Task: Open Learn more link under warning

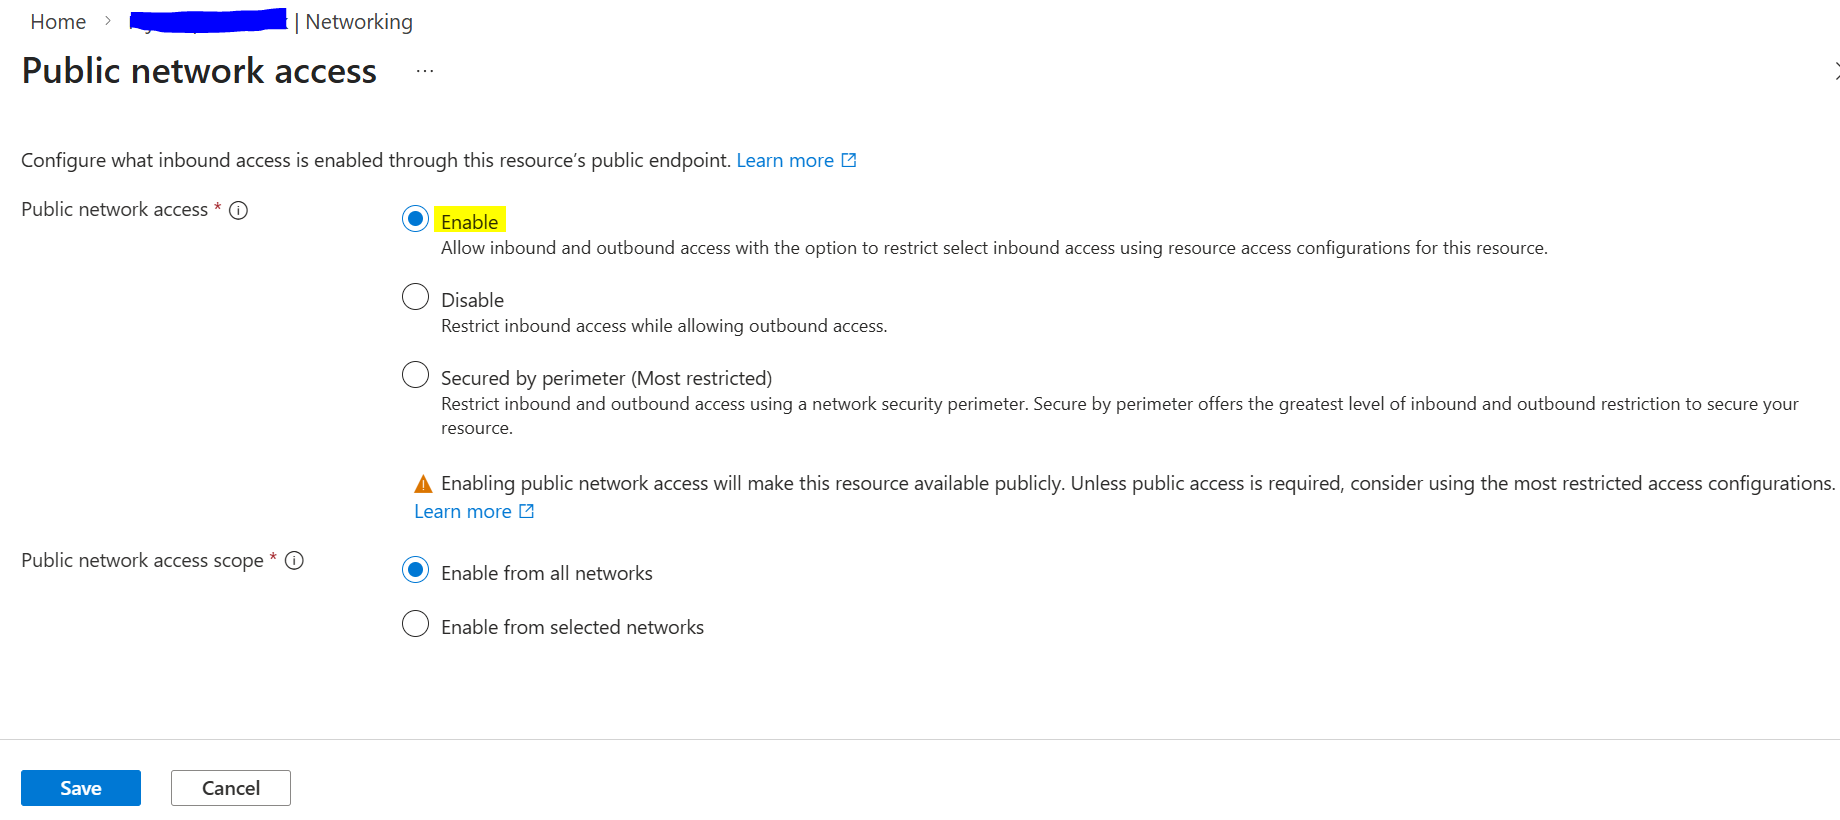Action: (463, 511)
